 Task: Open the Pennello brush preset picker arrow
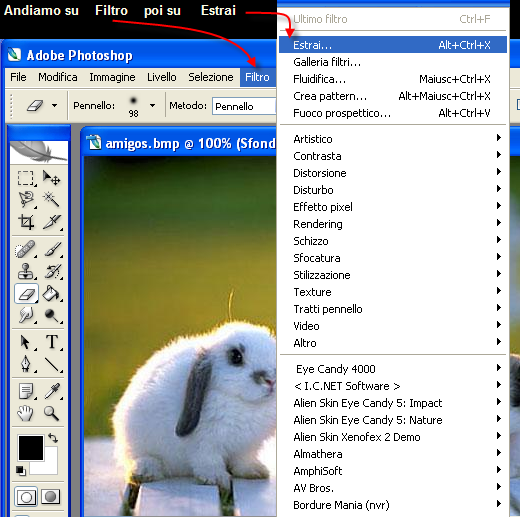[153, 106]
